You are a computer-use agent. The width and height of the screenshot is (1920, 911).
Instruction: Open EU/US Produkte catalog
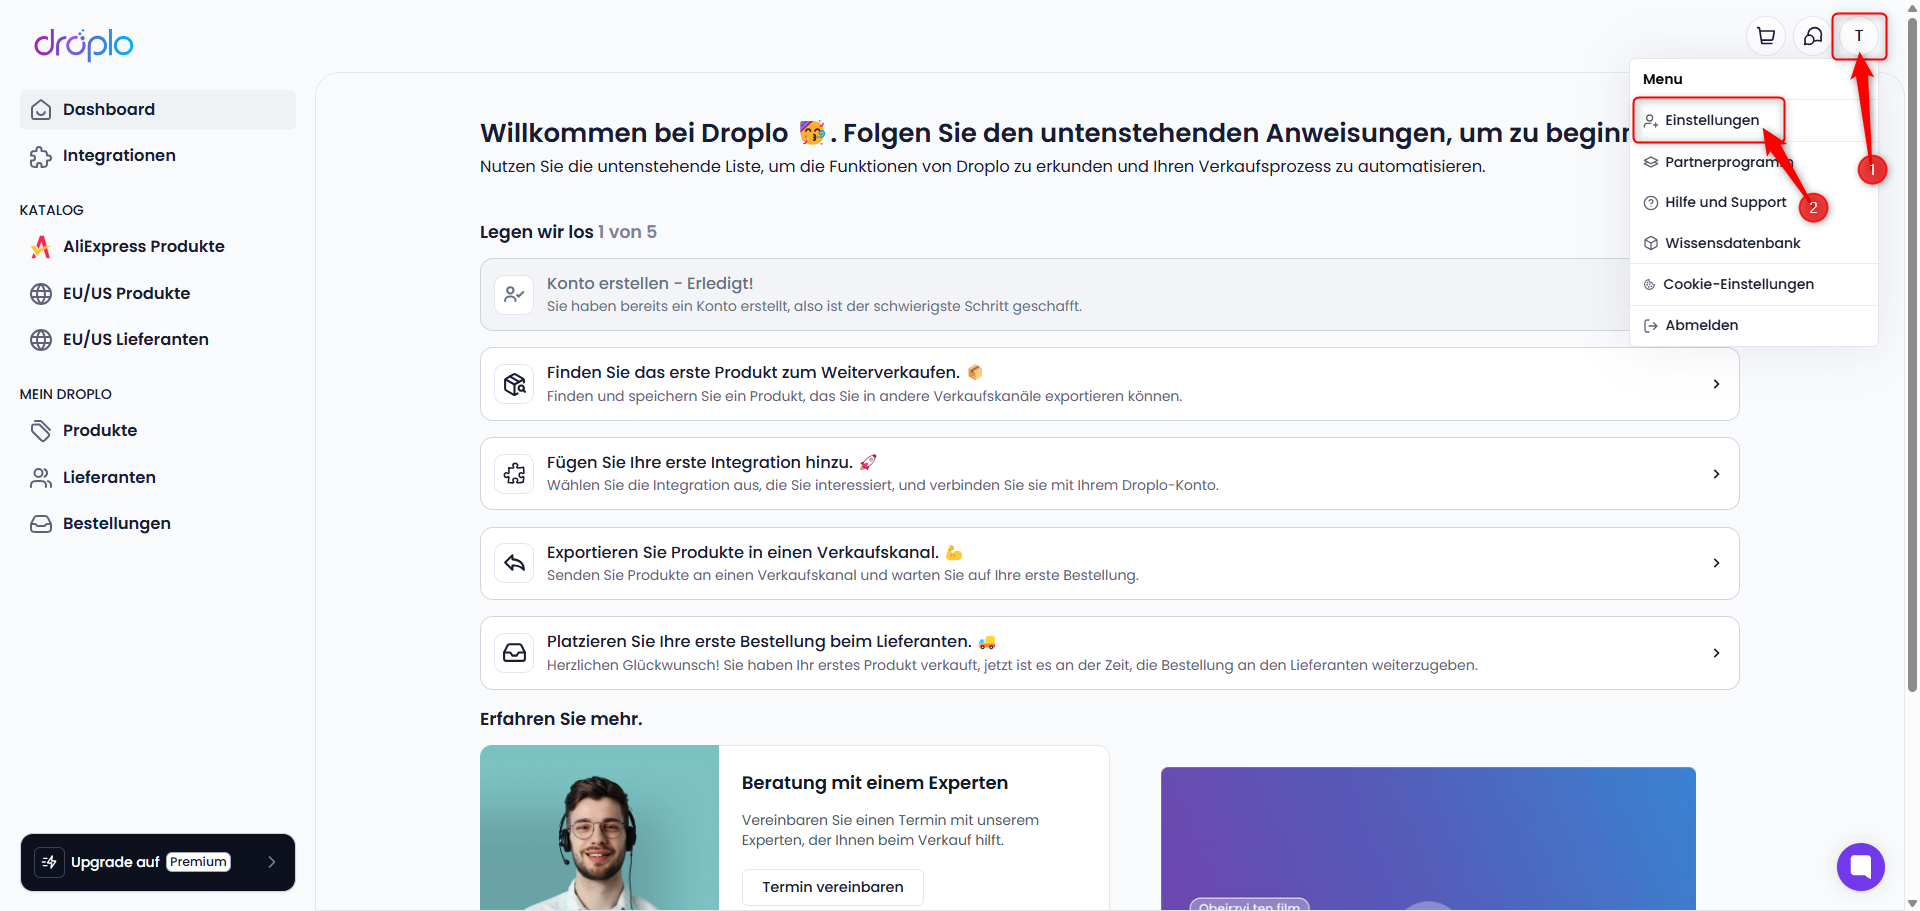tap(158, 293)
